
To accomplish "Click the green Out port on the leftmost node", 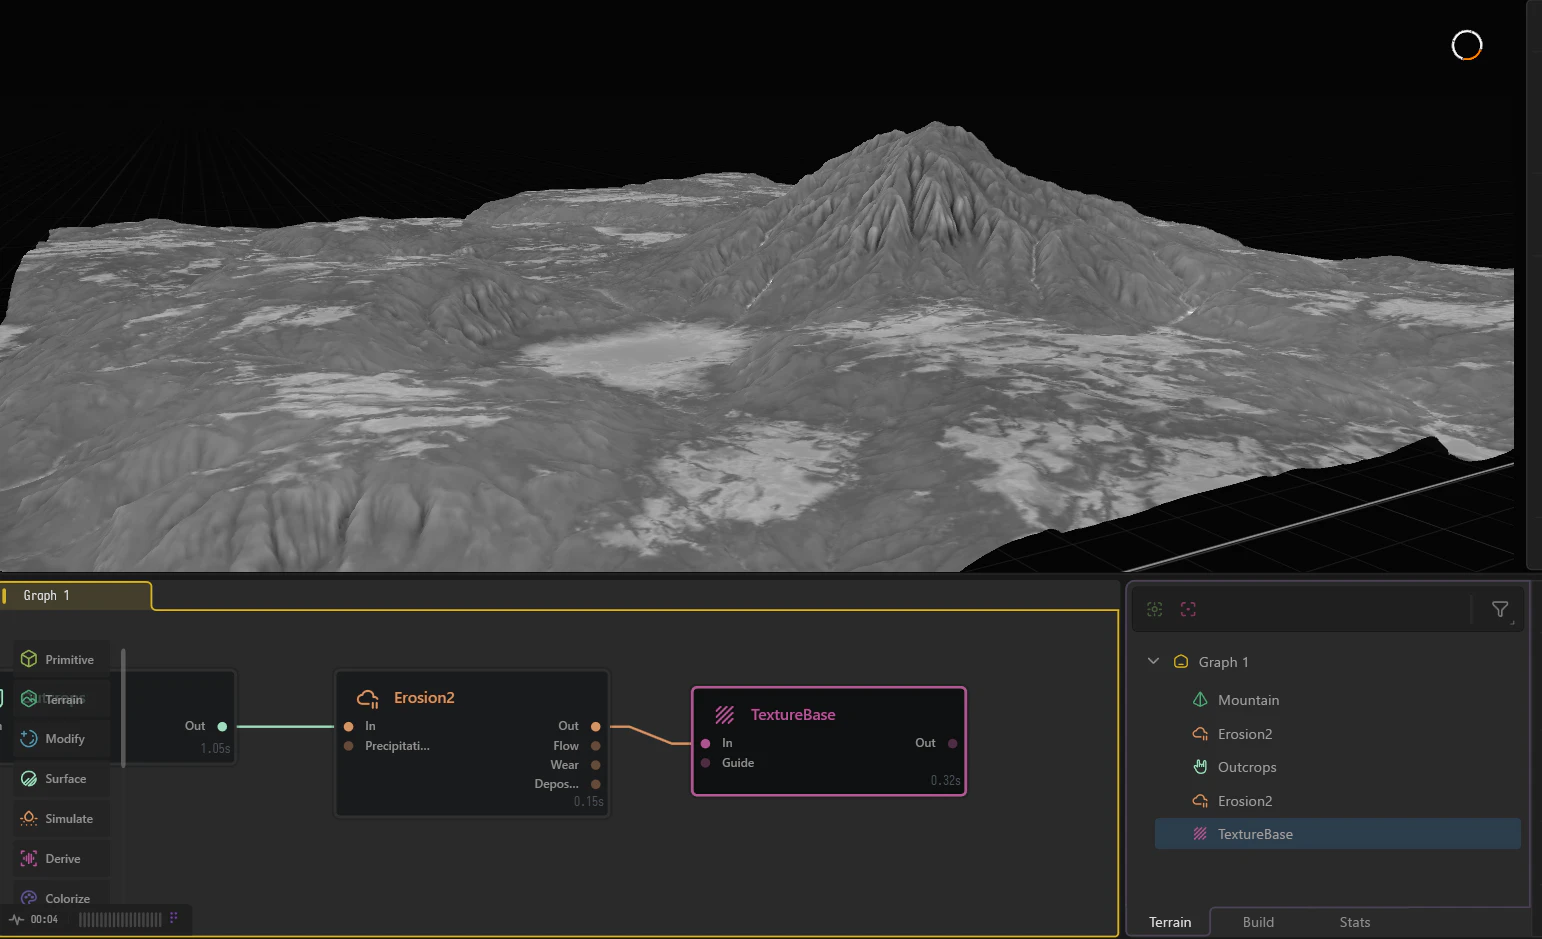I will click(222, 726).
